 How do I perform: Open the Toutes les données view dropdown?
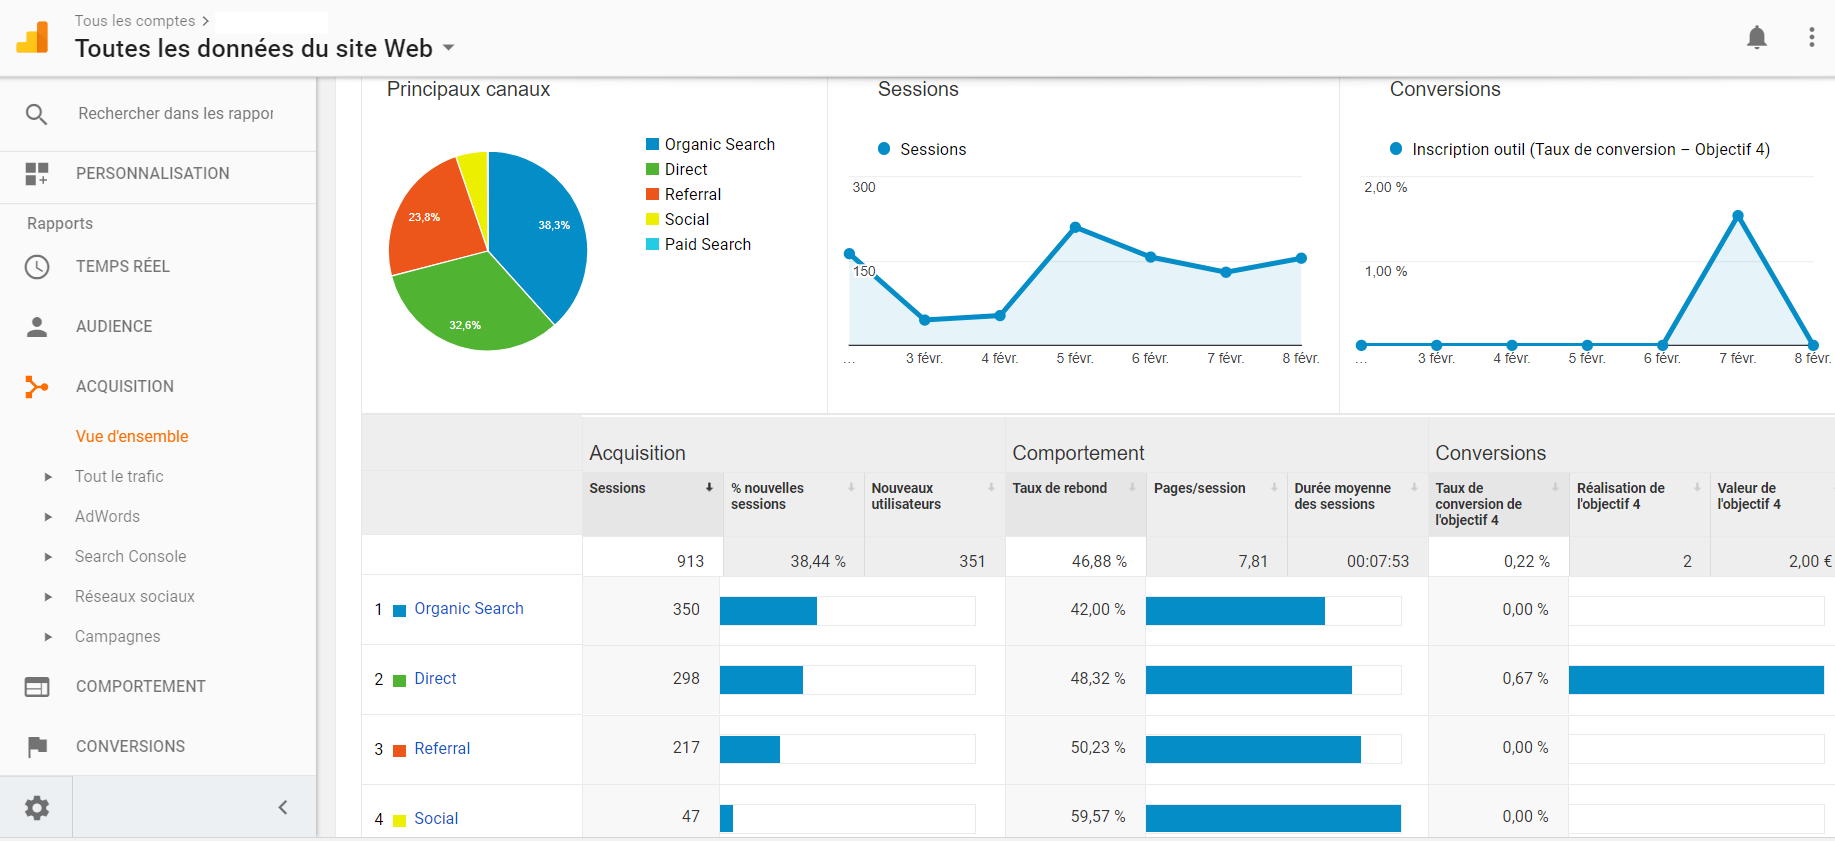coord(449,48)
